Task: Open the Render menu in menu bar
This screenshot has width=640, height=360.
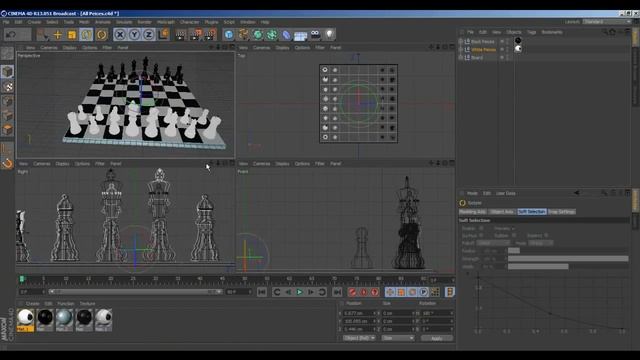Action: (144, 22)
